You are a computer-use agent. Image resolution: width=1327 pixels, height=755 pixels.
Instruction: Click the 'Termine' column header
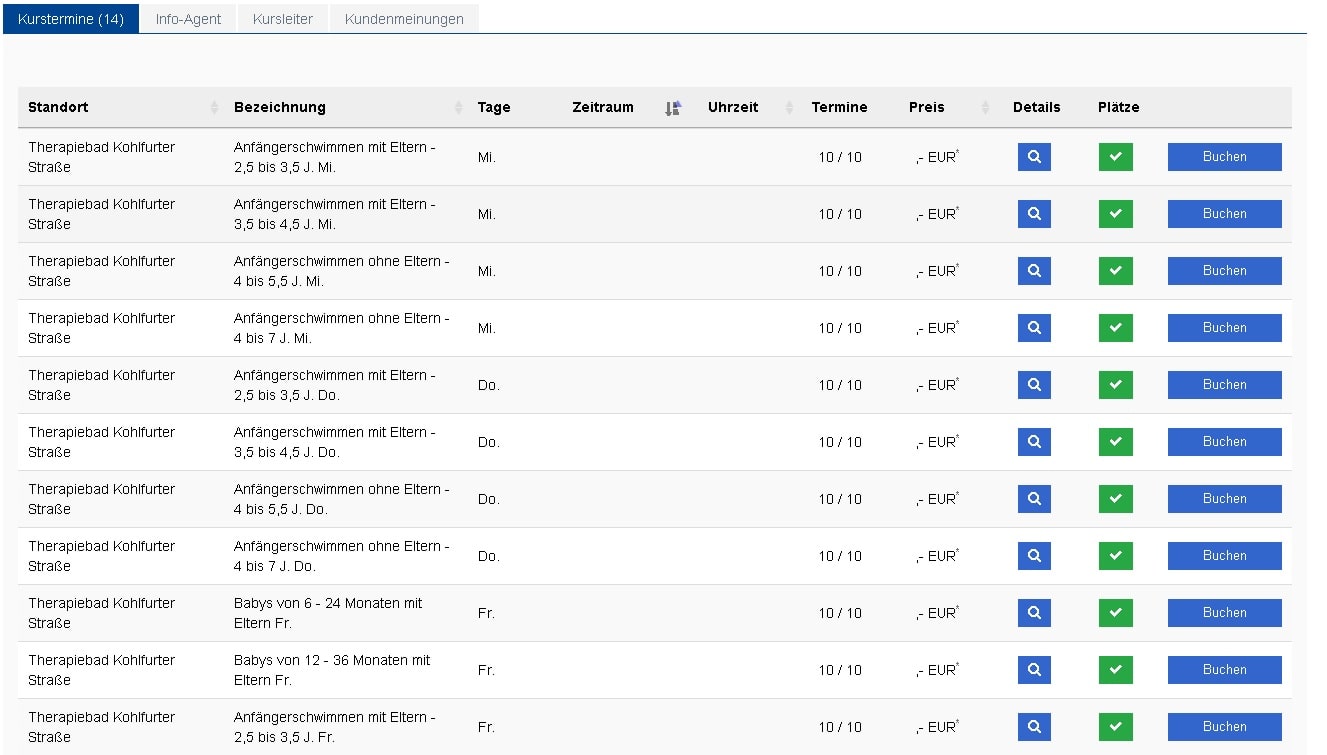point(839,108)
